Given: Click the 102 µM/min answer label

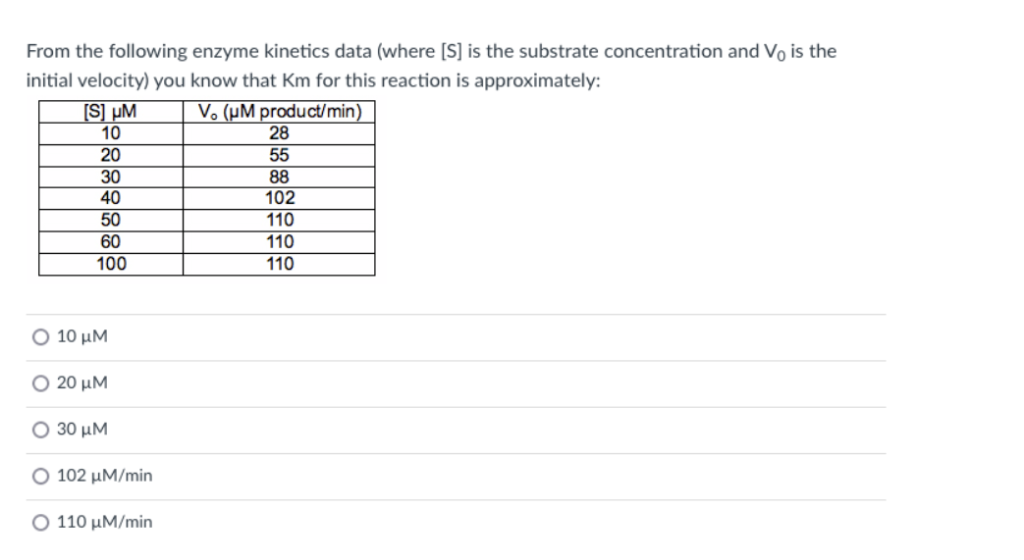Looking at the screenshot, I should point(104,475).
